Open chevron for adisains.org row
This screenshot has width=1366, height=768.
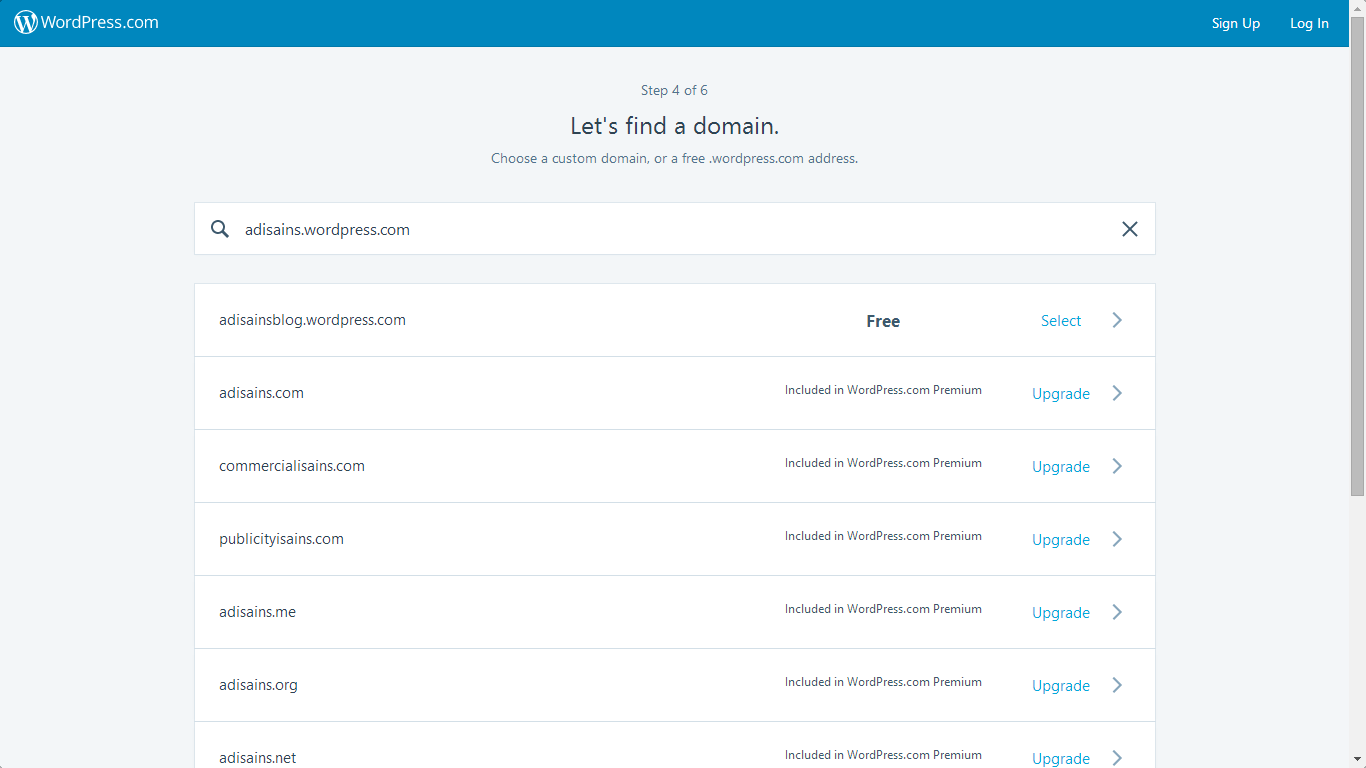pos(1117,685)
